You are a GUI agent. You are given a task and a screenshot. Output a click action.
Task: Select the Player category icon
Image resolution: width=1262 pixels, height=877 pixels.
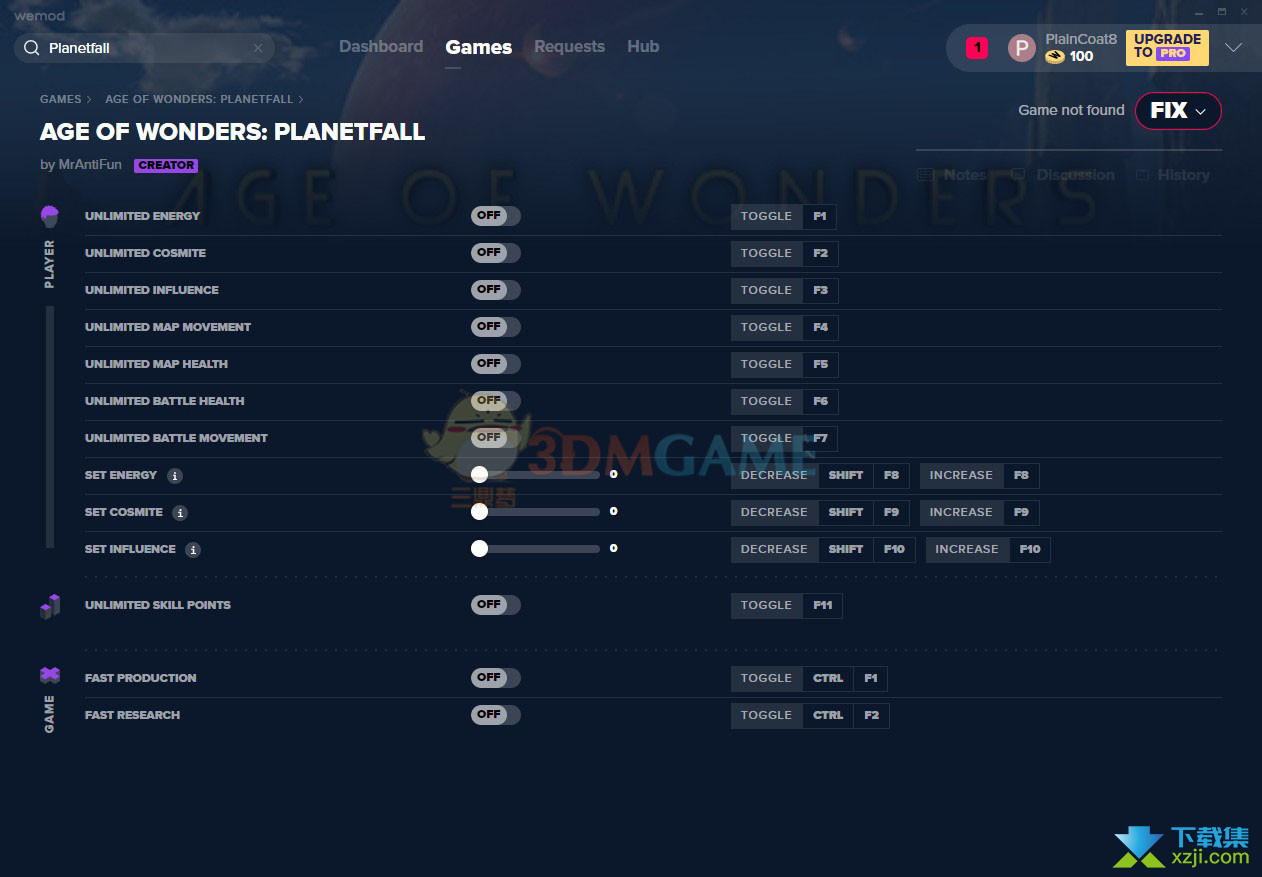click(x=50, y=216)
